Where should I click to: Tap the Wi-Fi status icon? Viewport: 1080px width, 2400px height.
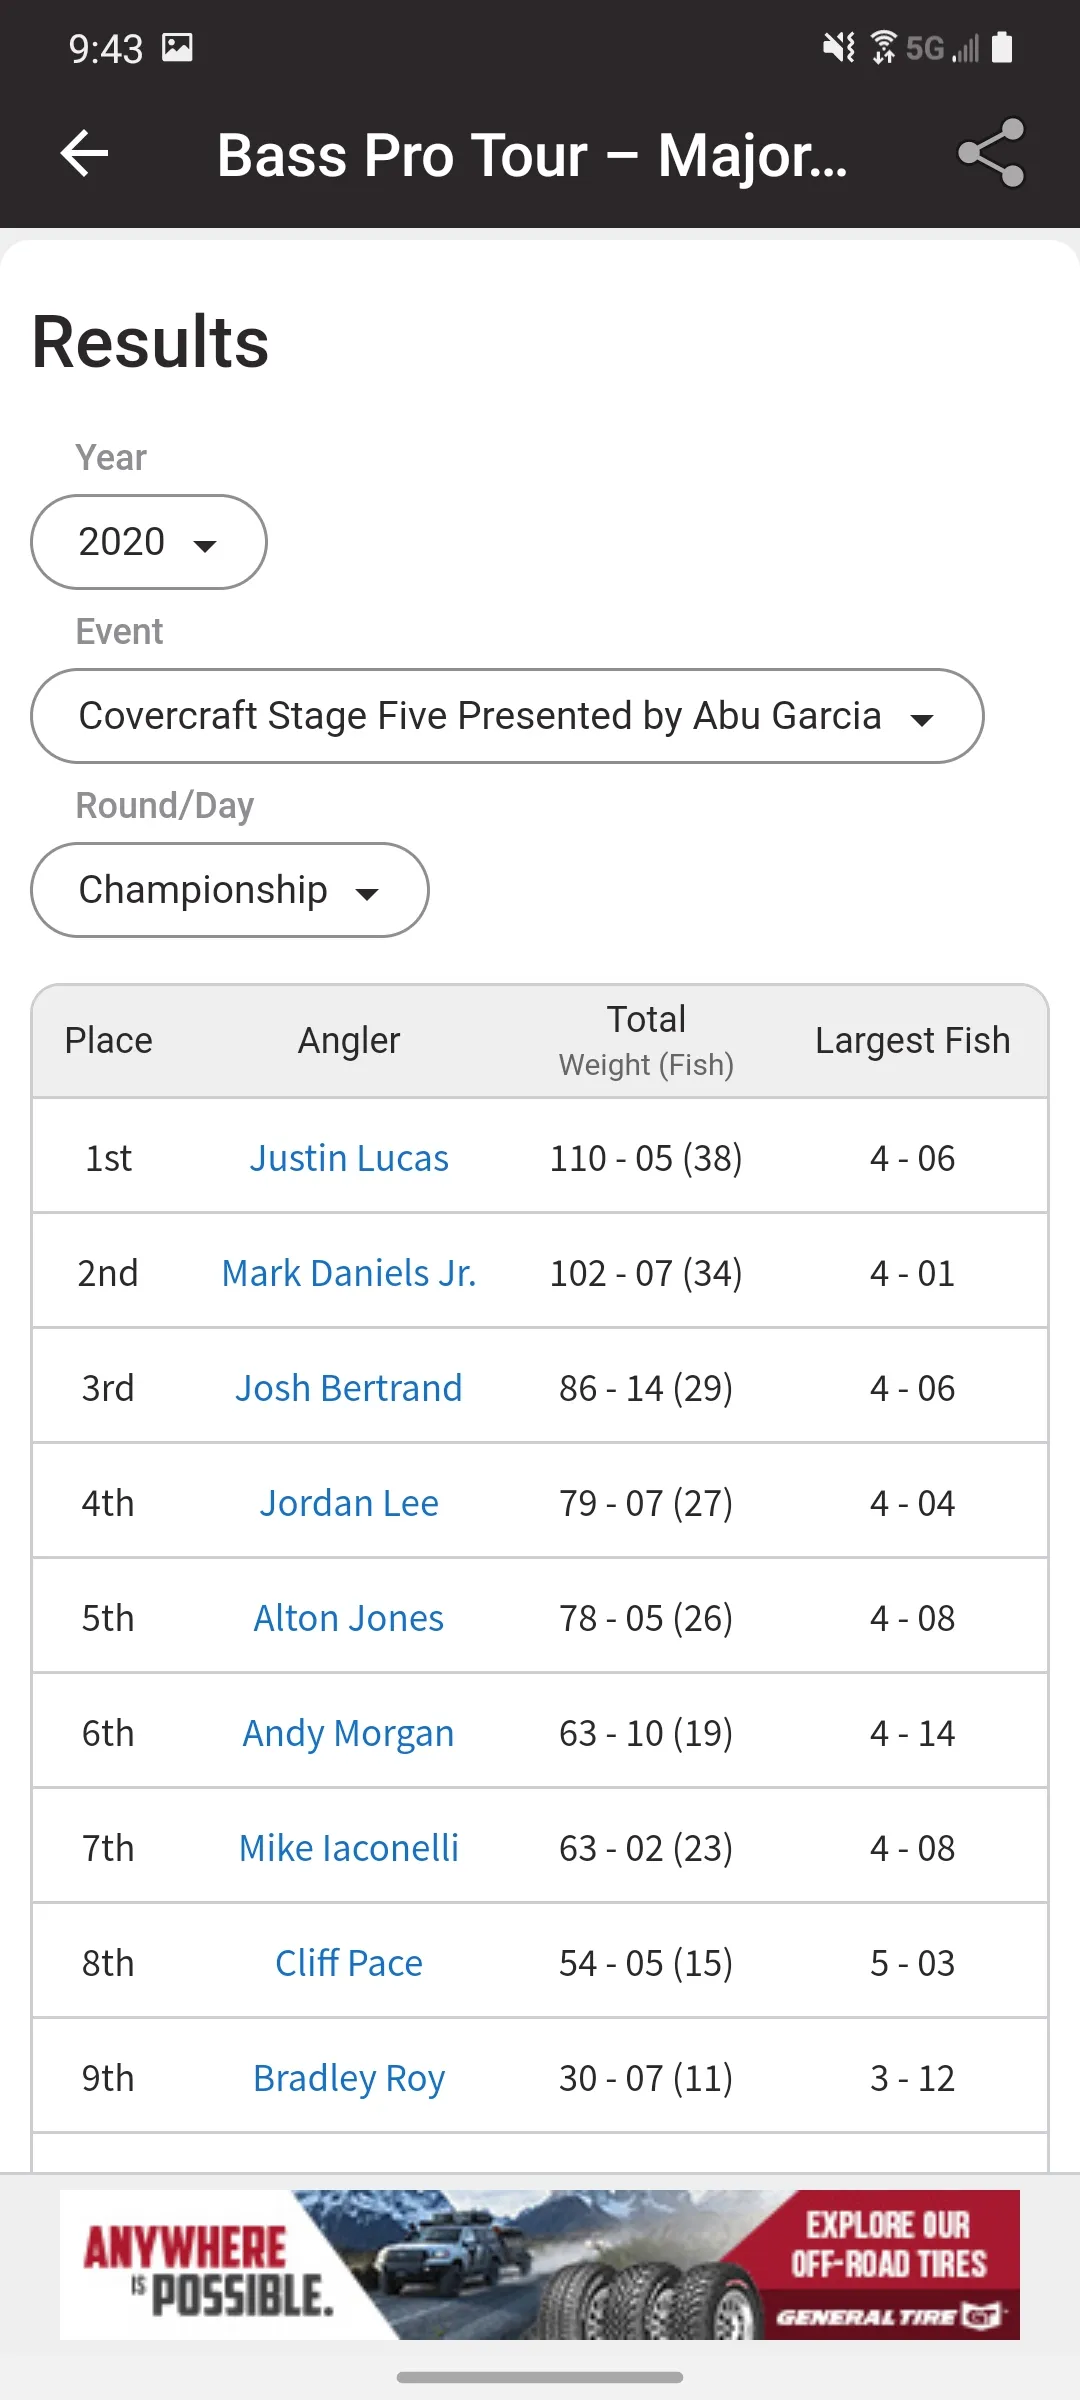click(x=883, y=47)
